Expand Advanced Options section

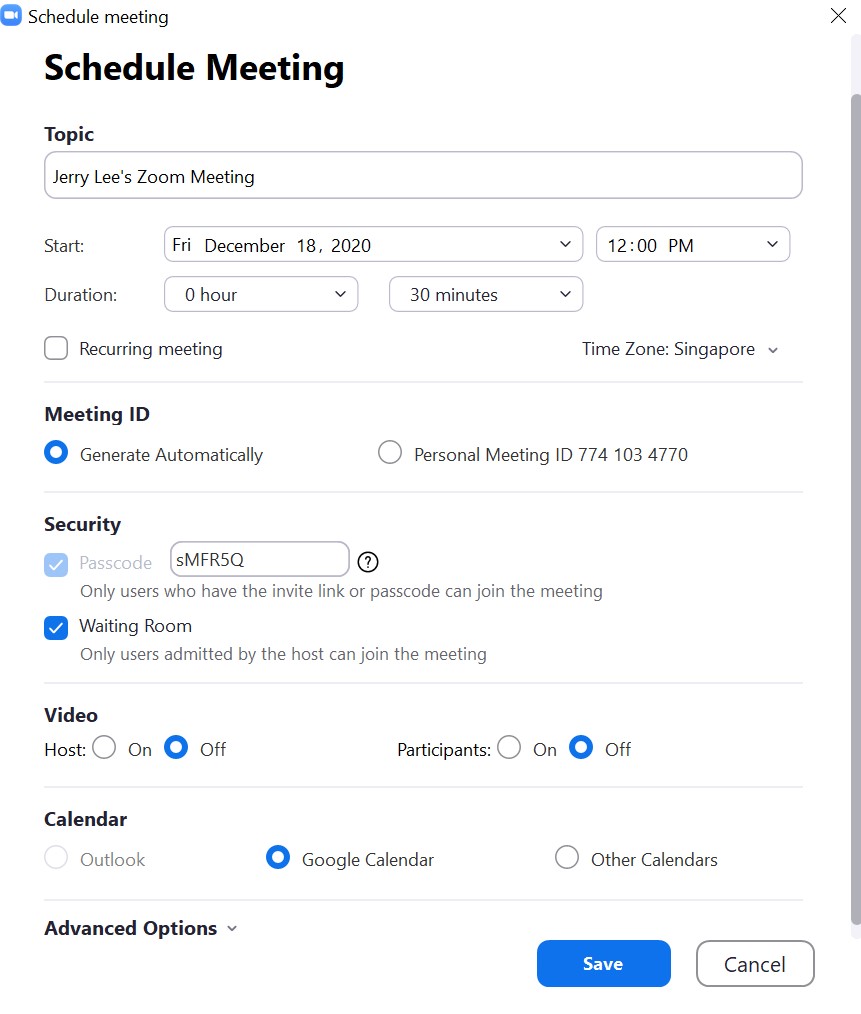click(140, 928)
